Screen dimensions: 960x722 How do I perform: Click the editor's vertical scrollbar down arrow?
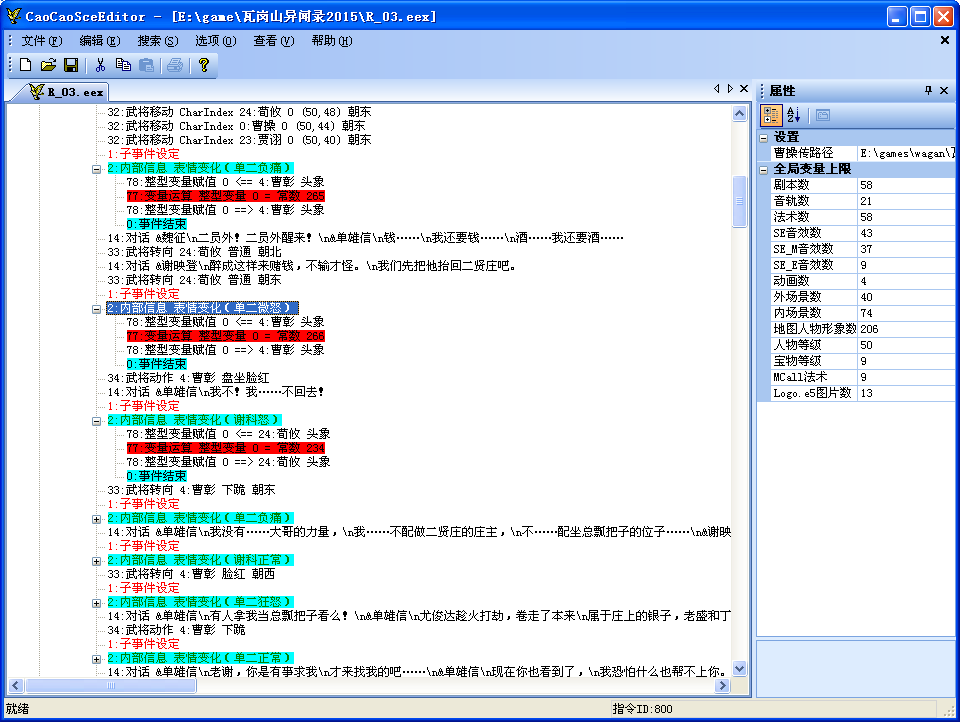tap(740, 669)
